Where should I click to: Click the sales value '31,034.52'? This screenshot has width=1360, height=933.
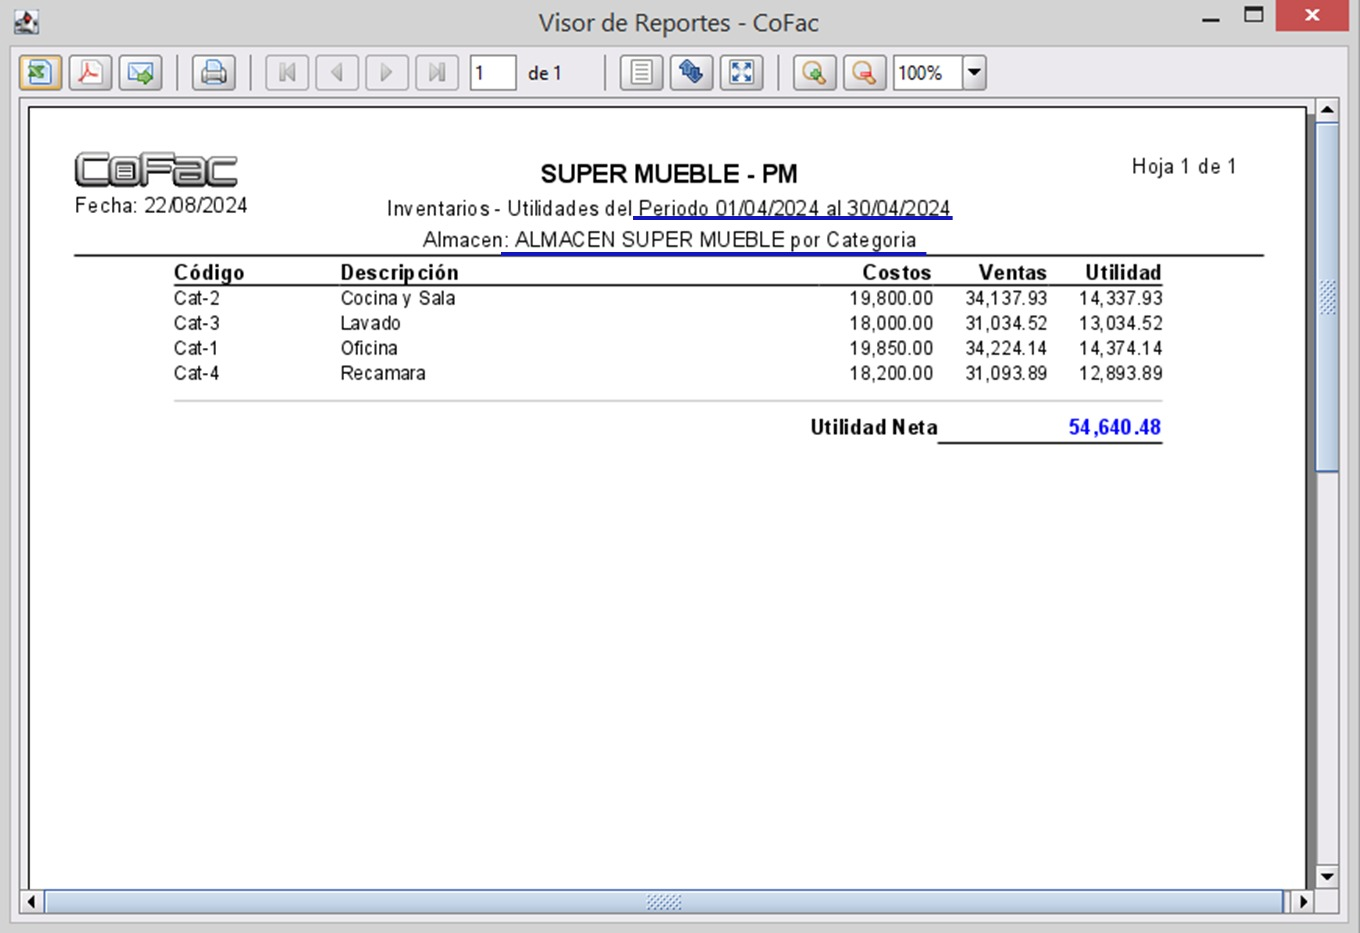(x=1006, y=323)
